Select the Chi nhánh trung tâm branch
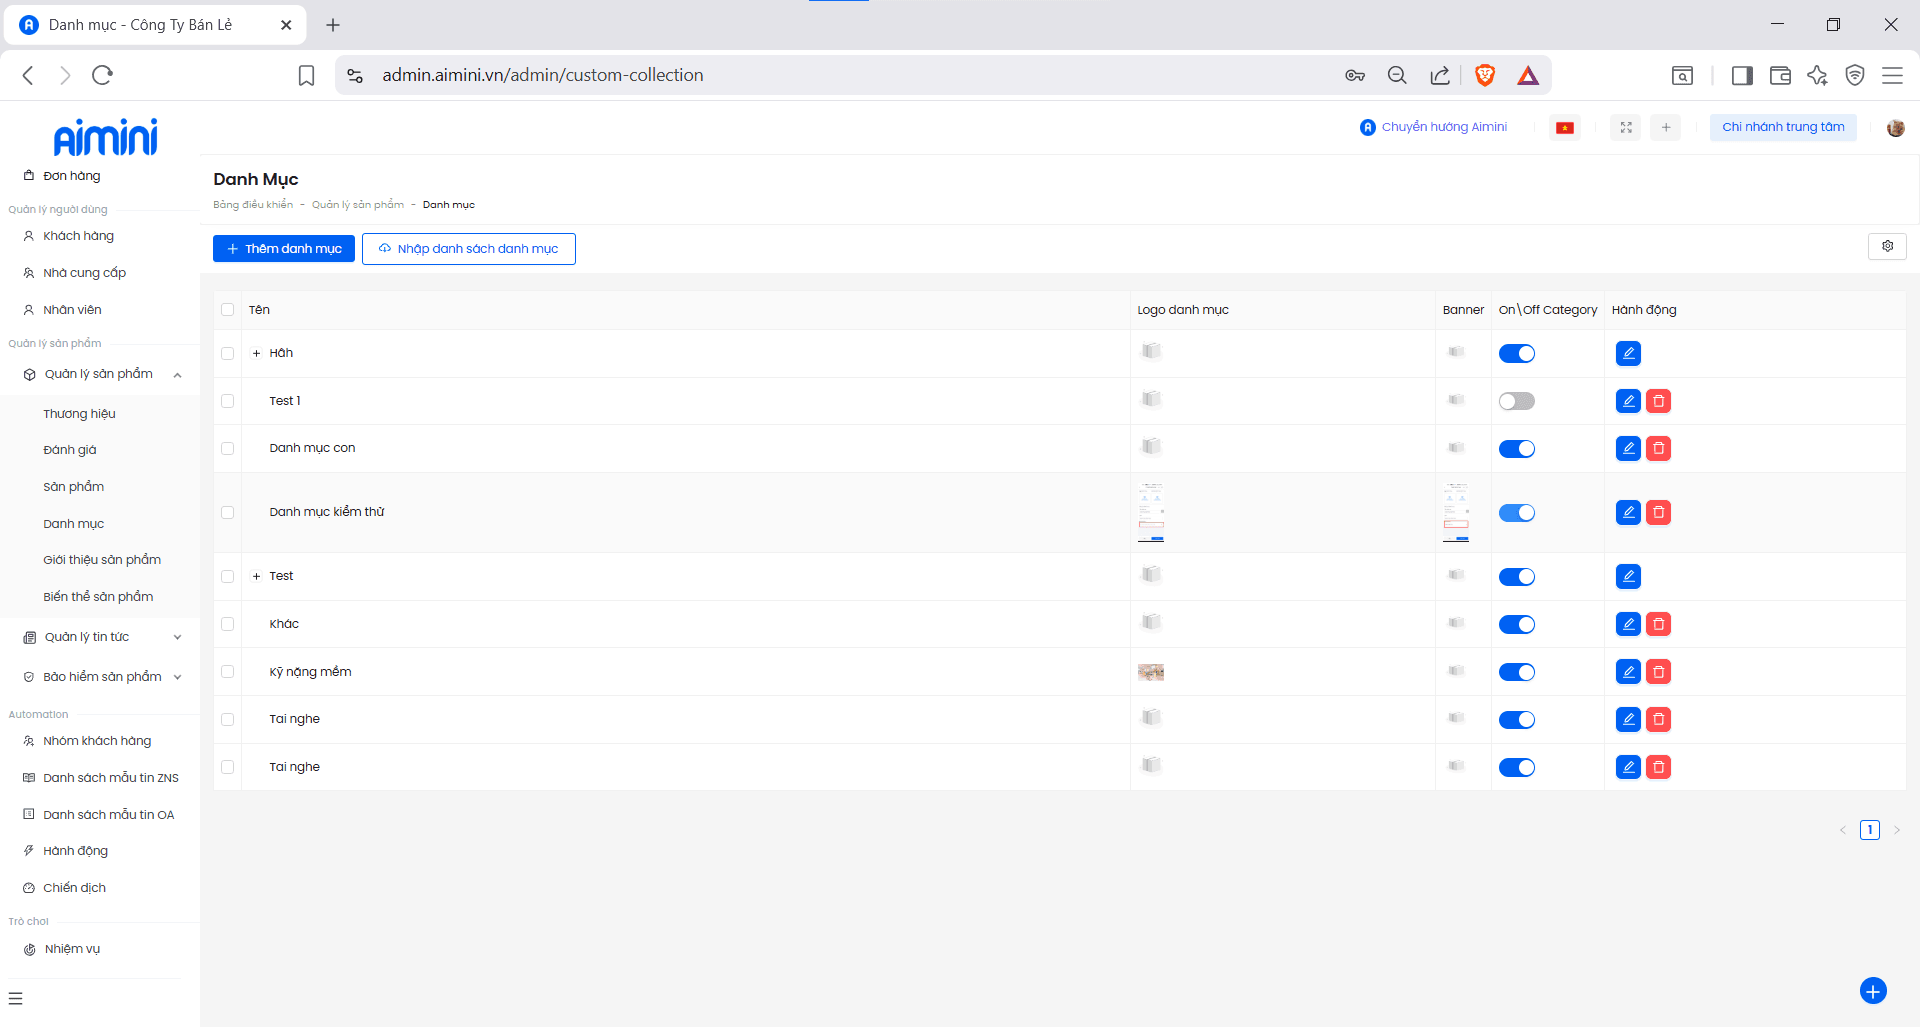 (1782, 128)
